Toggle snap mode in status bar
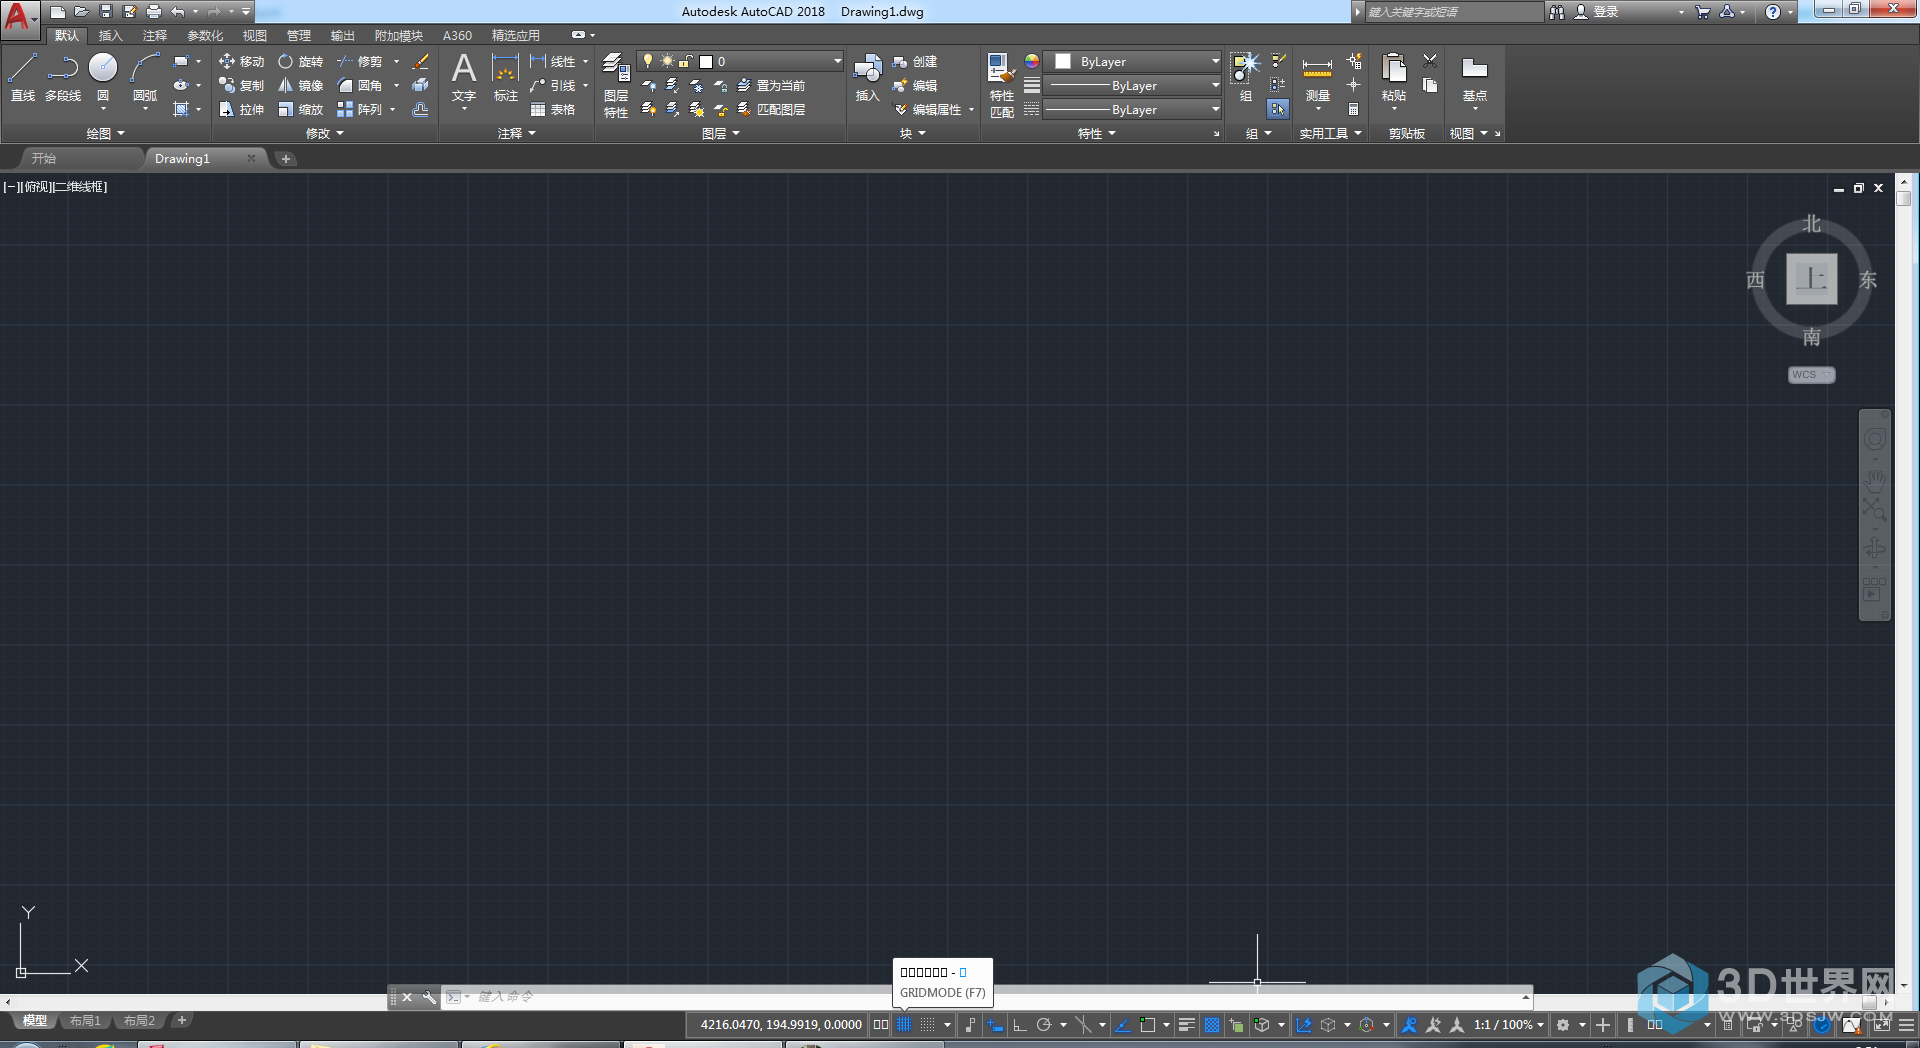The image size is (1920, 1048). coord(928,1025)
